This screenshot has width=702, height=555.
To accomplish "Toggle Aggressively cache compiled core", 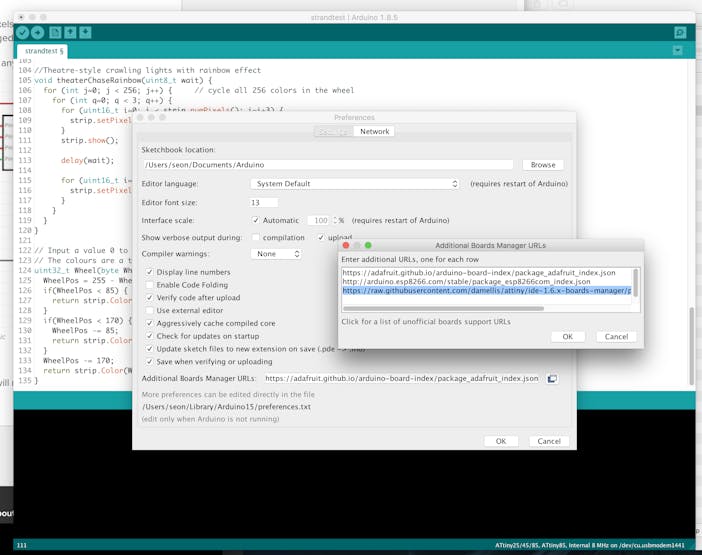I will click(x=150, y=323).
